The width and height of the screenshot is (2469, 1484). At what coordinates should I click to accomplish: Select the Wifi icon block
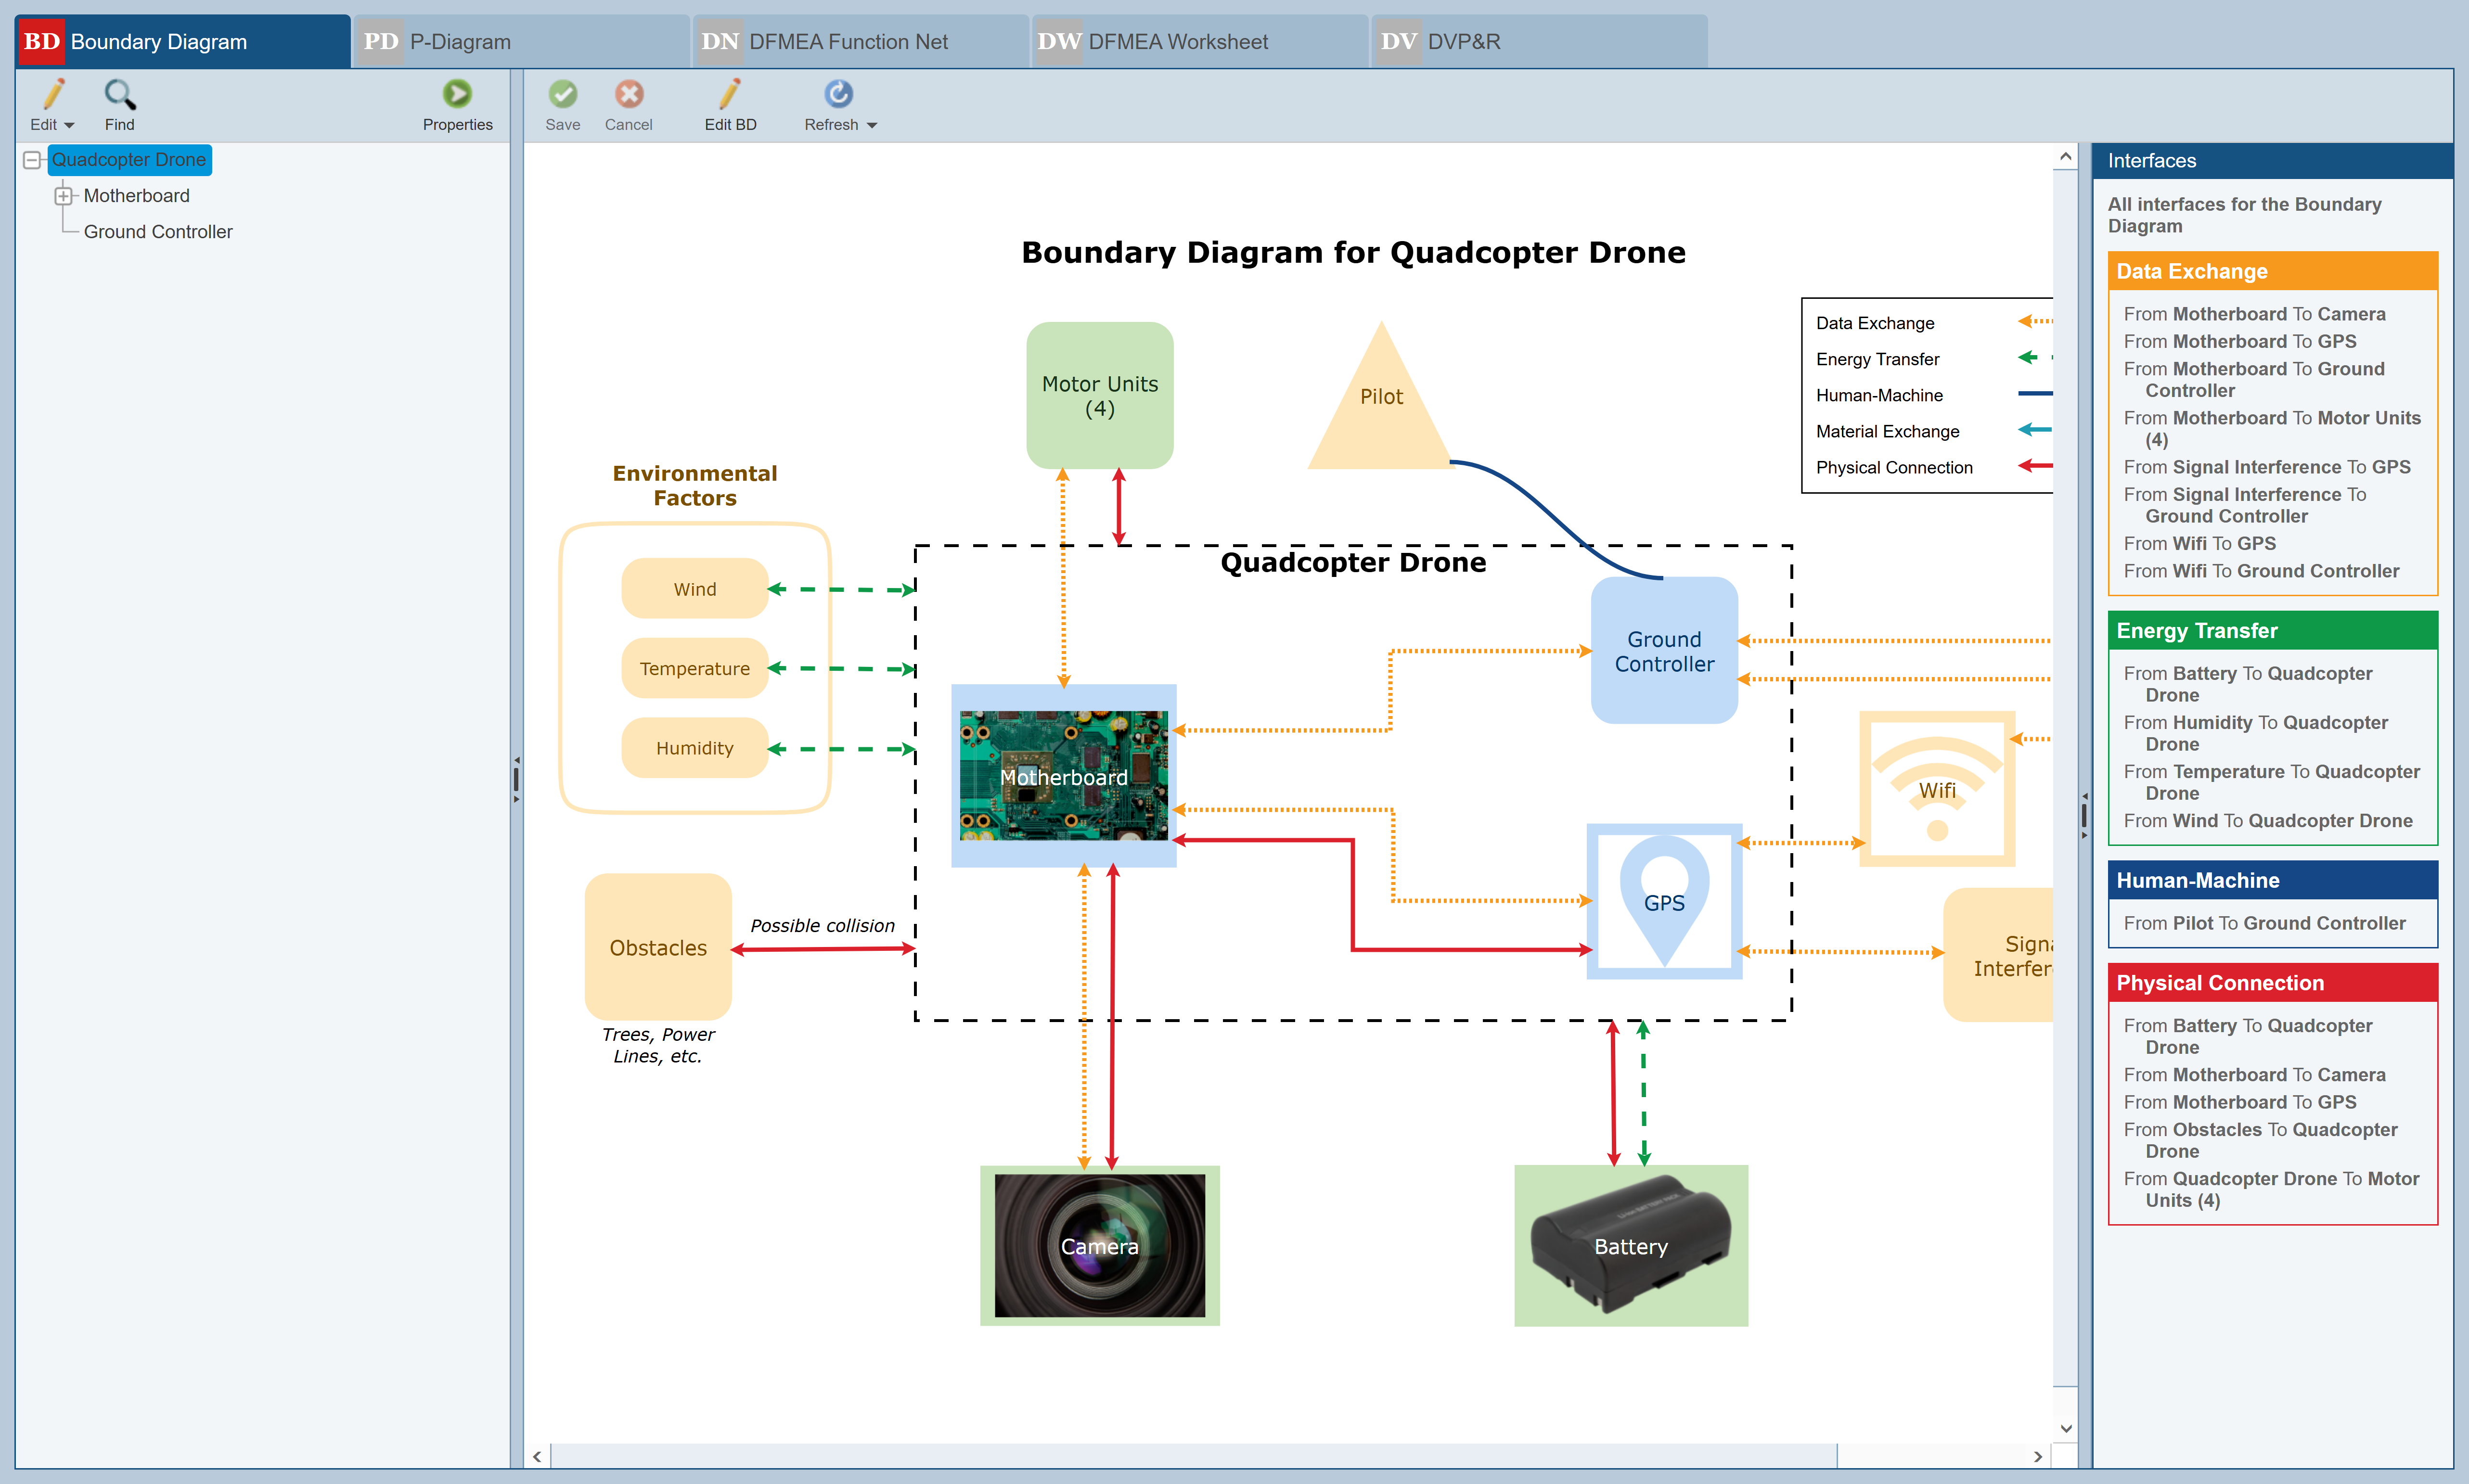tap(1936, 789)
